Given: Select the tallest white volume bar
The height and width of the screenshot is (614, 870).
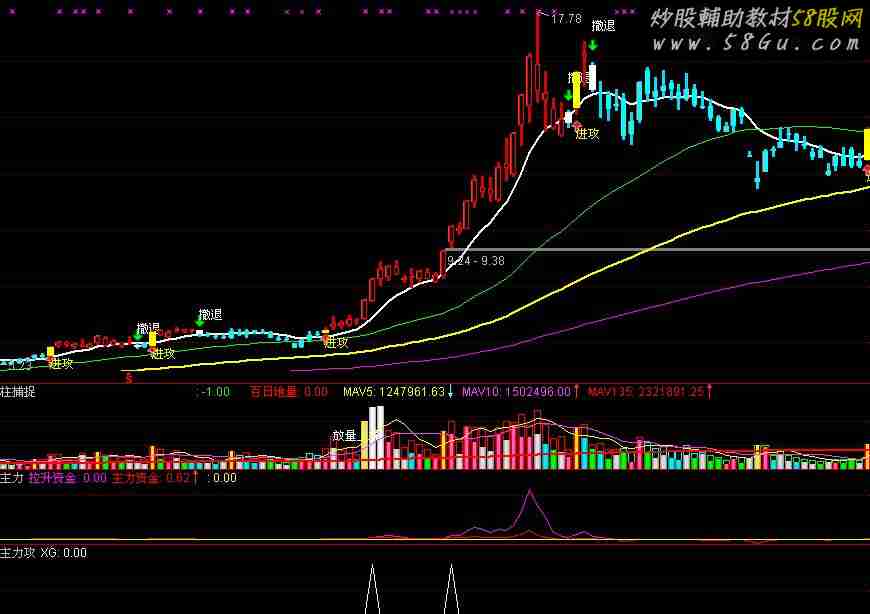Looking at the screenshot, I should tap(380, 438).
